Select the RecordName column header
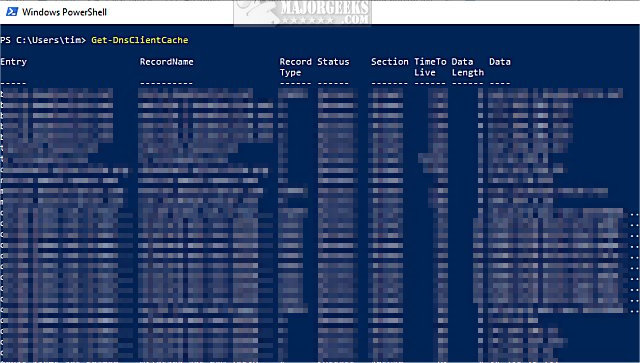This screenshot has height=363, width=640. click(167, 62)
